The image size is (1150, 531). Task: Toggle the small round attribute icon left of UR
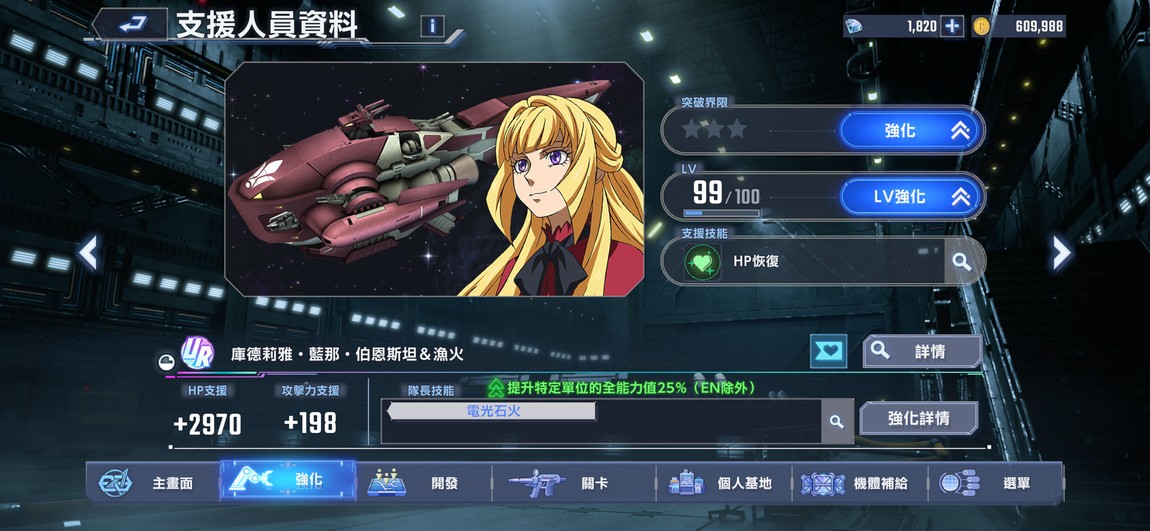[165, 362]
